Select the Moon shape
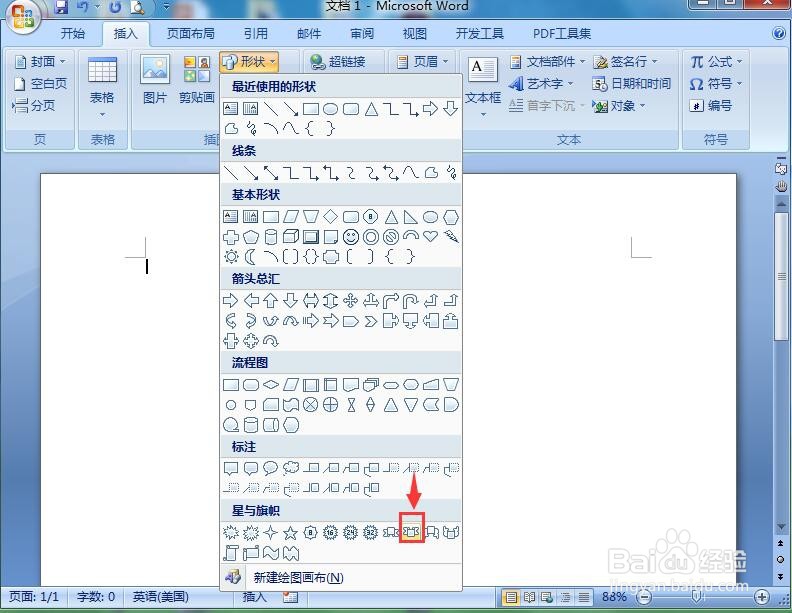Image resolution: width=792 pixels, height=613 pixels. (251, 257)
